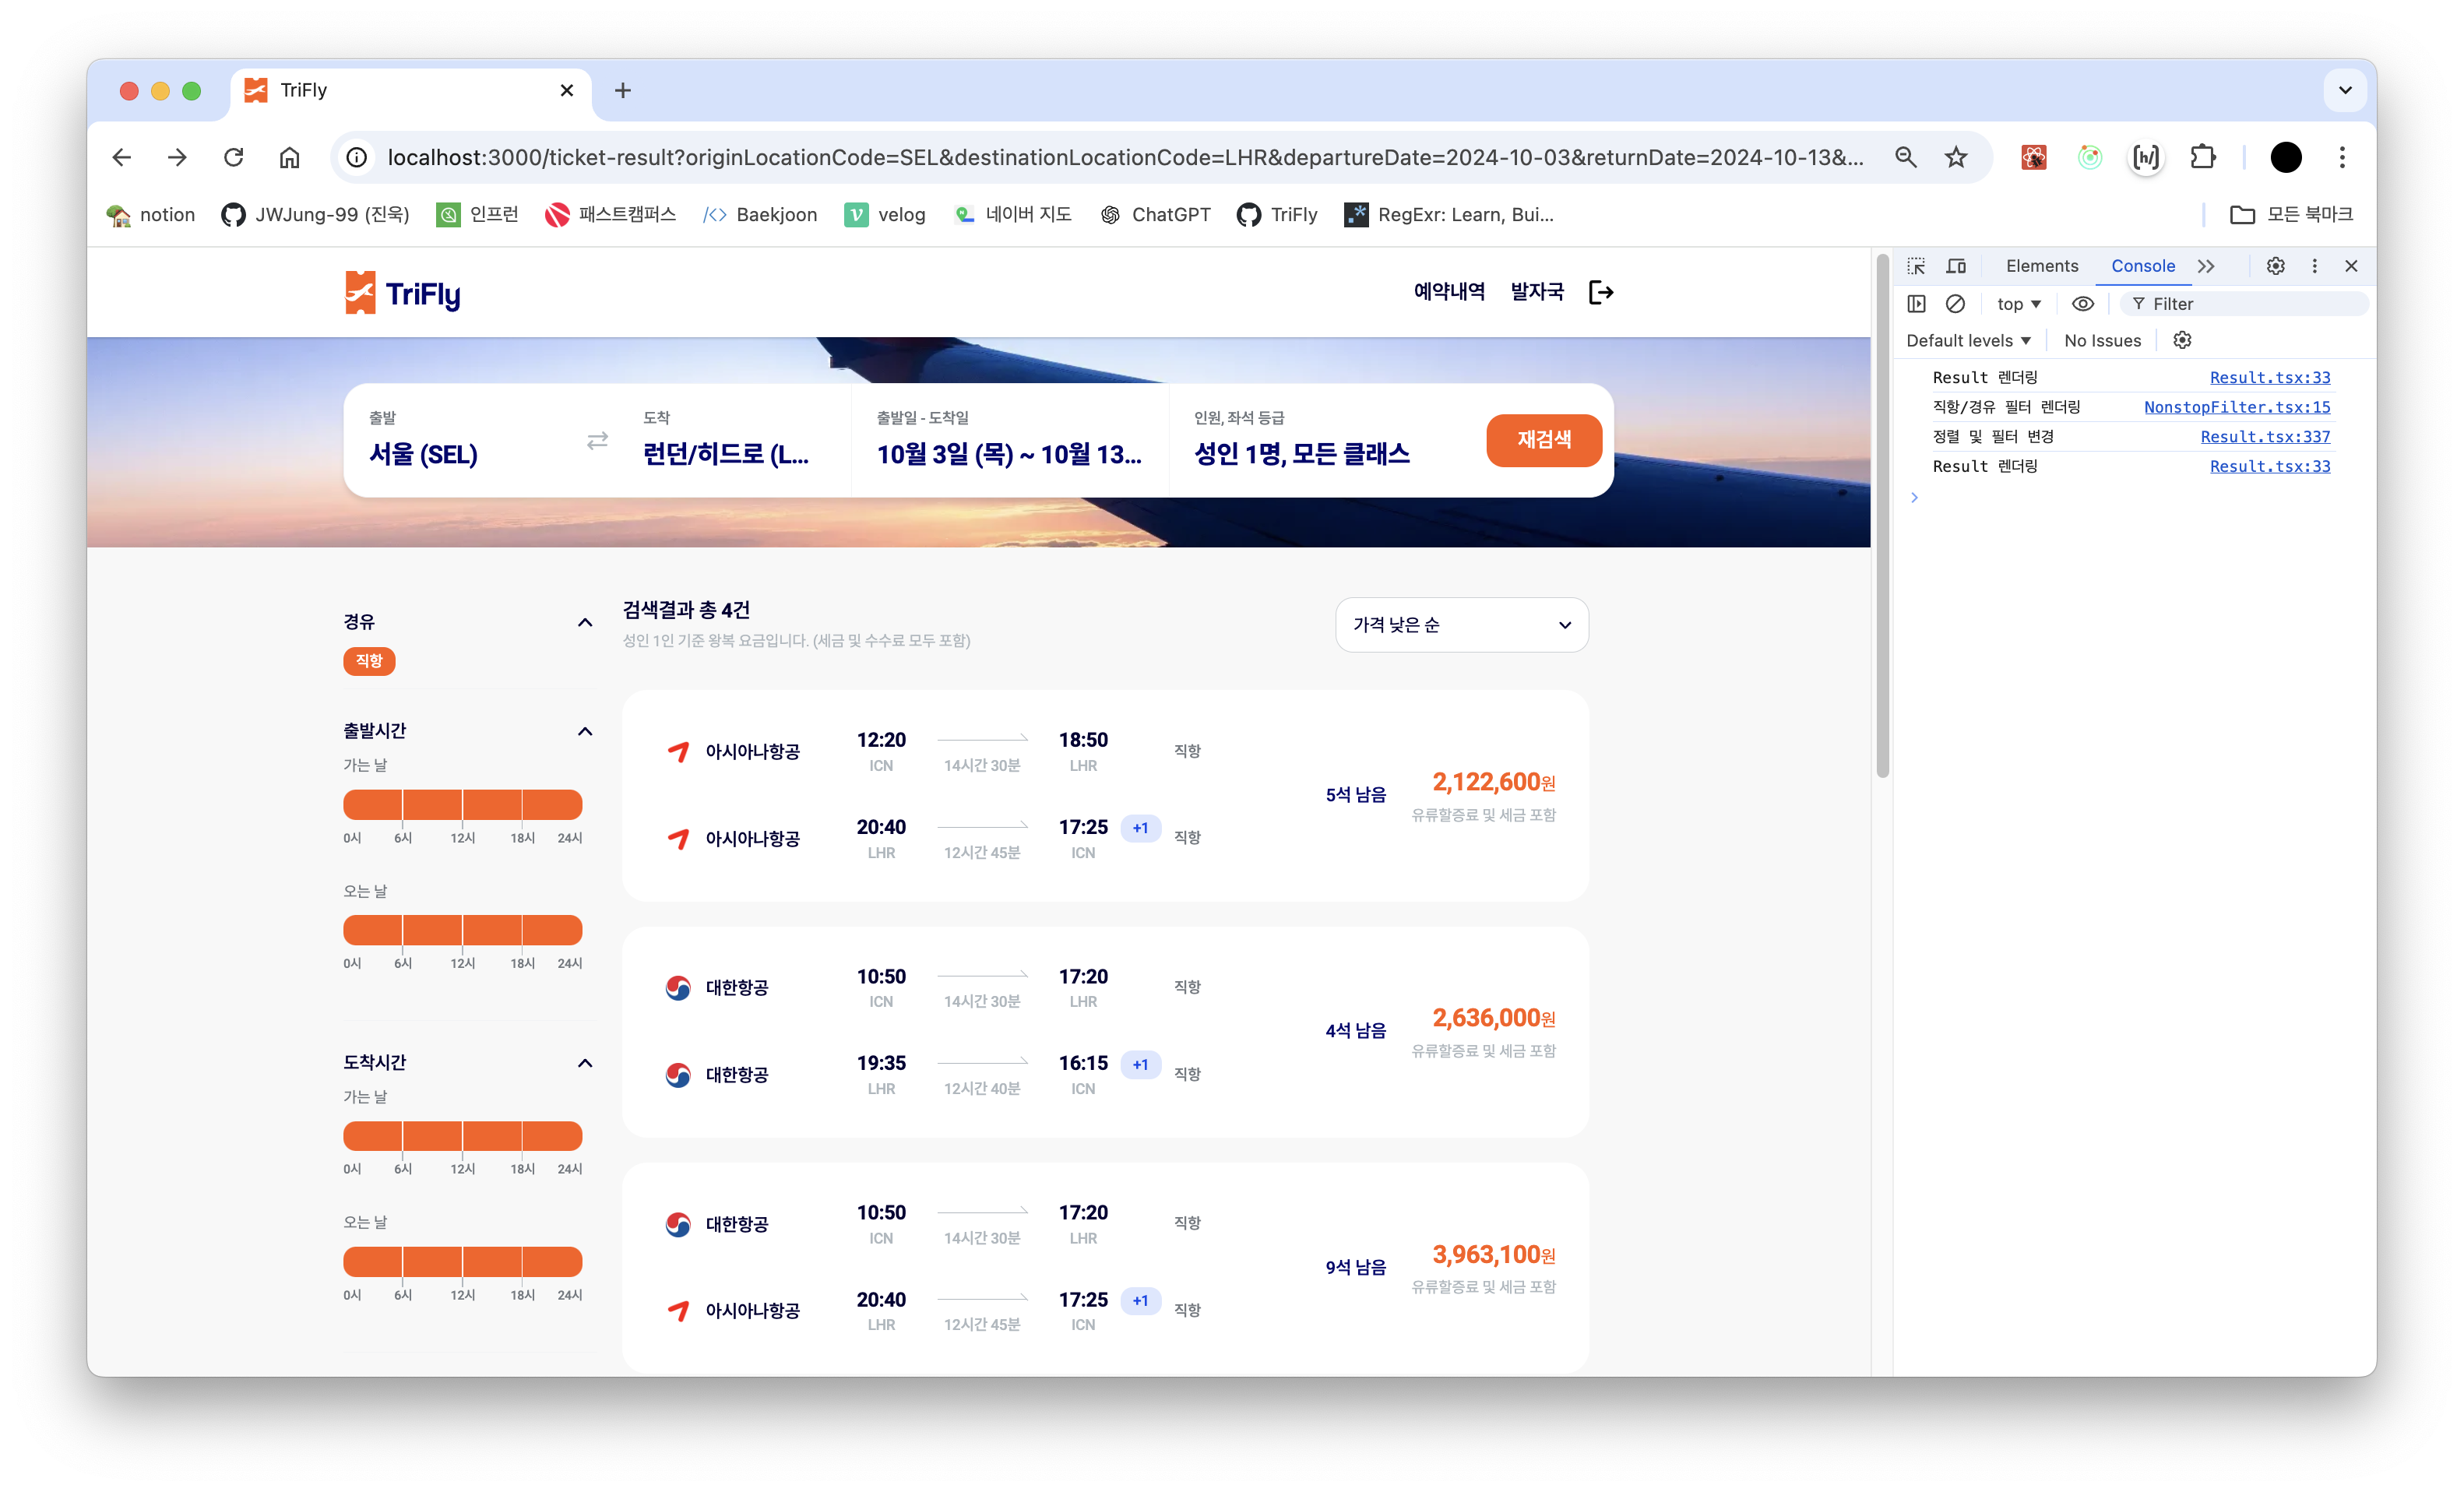Swap origin and destination with arrows icon
Screen dimensions: 2464x1492
click(597, 440)
